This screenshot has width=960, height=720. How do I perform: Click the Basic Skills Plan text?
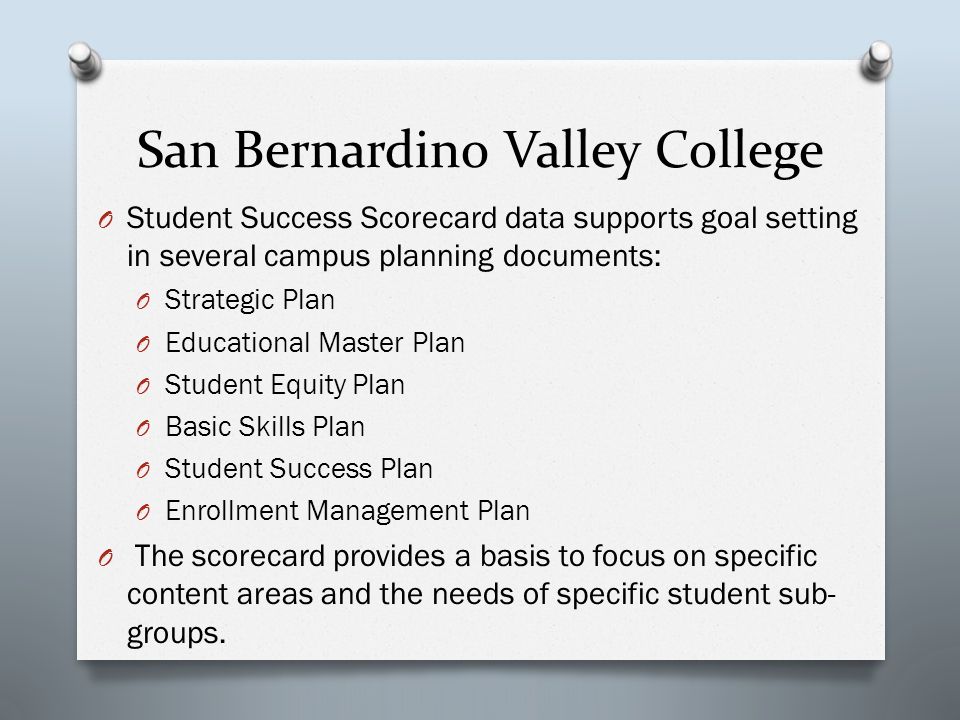[265, 427]
